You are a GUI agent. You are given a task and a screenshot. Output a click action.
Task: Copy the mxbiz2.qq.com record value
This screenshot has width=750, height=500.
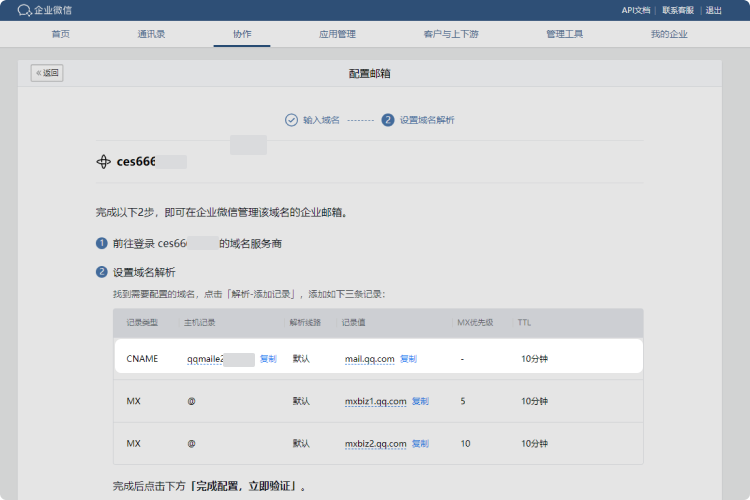420,443
